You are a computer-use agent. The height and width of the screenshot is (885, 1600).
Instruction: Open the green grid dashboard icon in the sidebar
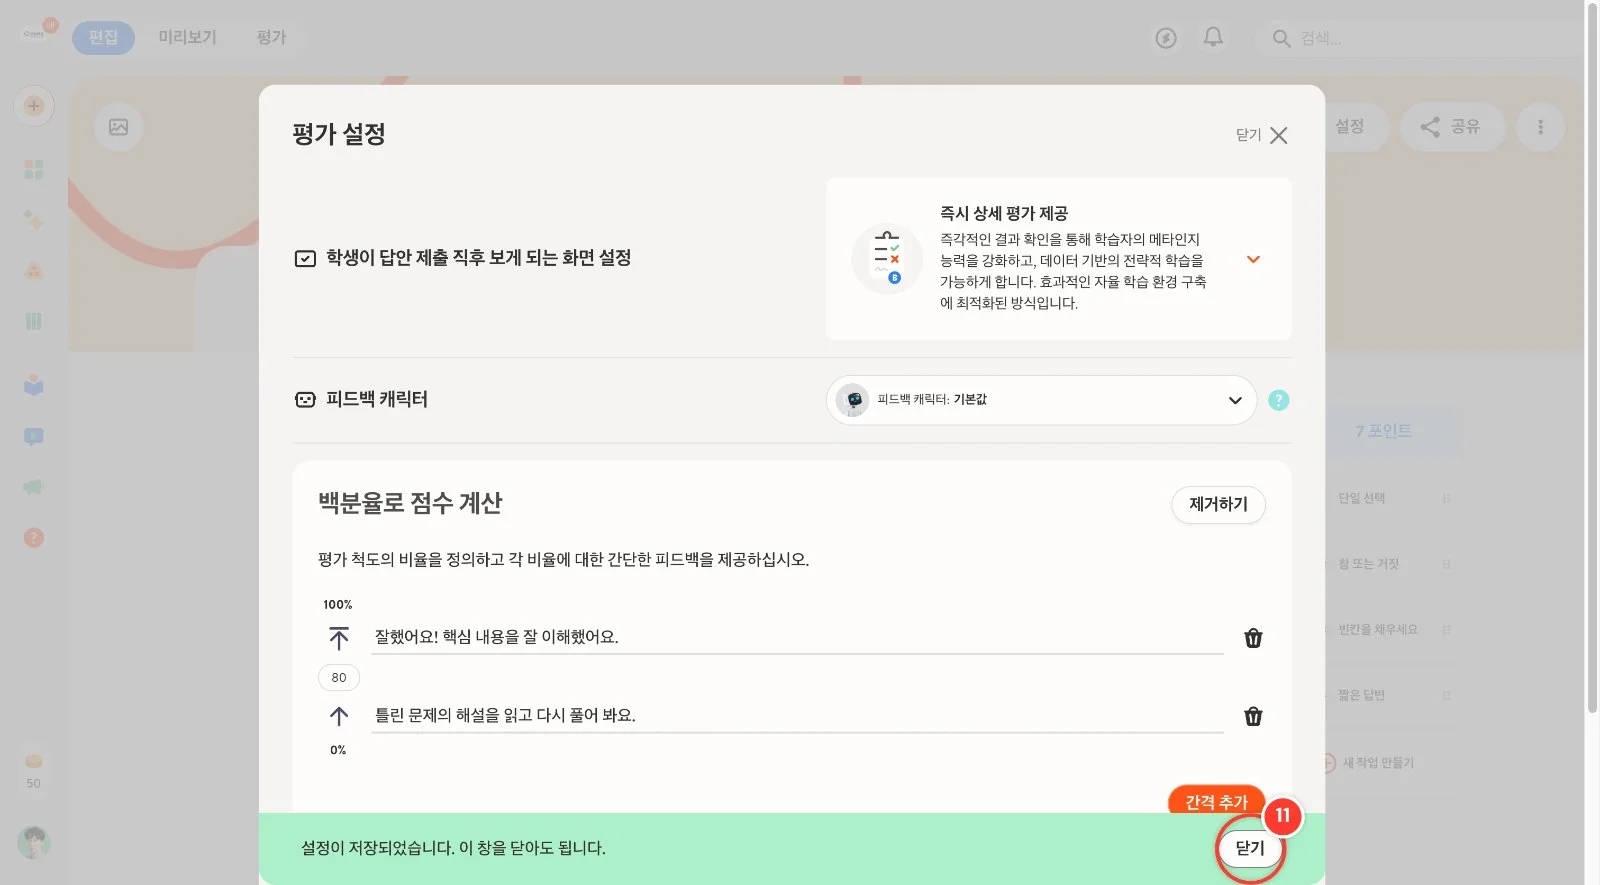tap(34, 170)
